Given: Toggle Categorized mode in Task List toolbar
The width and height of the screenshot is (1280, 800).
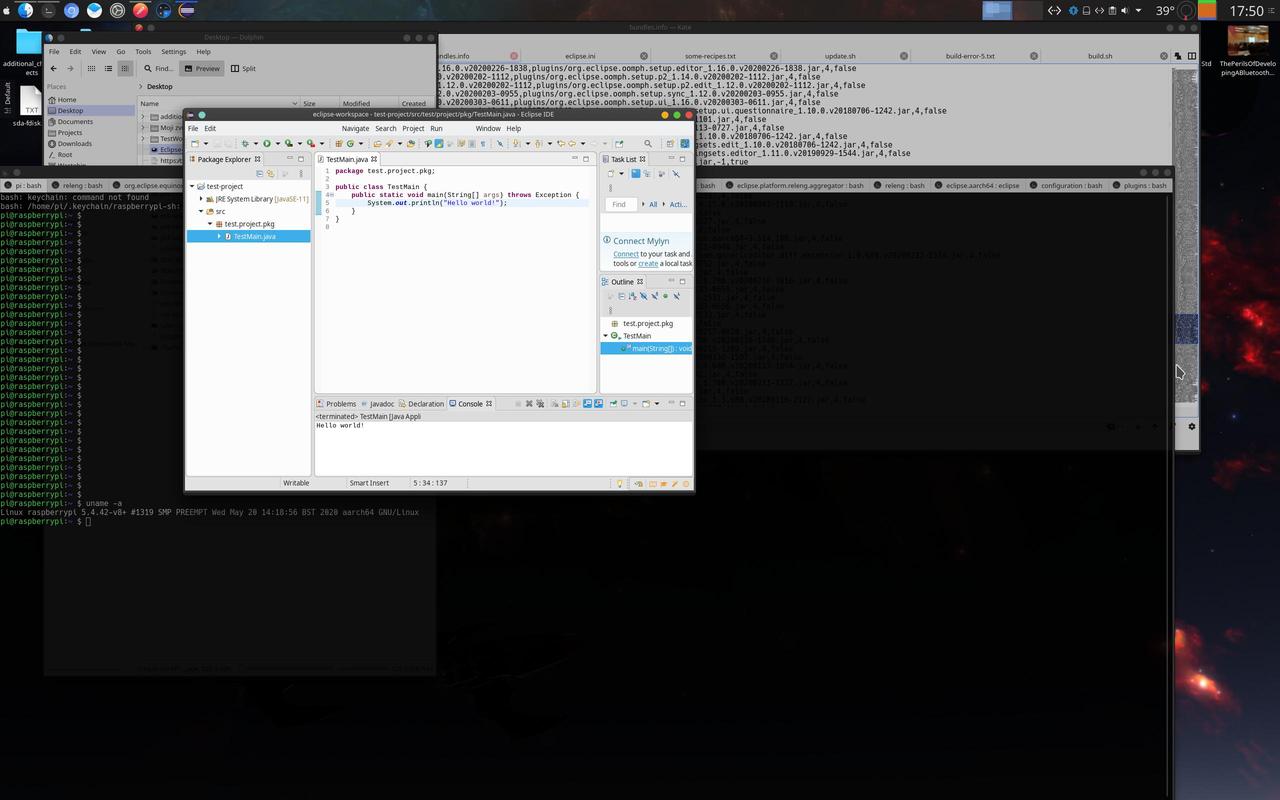Looking at the screenshot, I should click(x=635, y=173).
